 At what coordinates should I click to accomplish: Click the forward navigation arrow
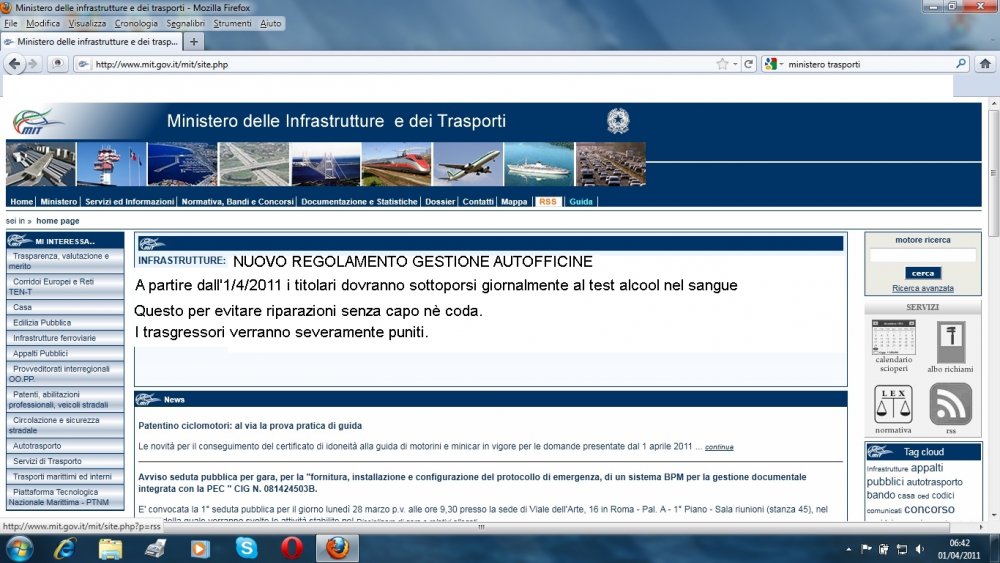[33, 64]
